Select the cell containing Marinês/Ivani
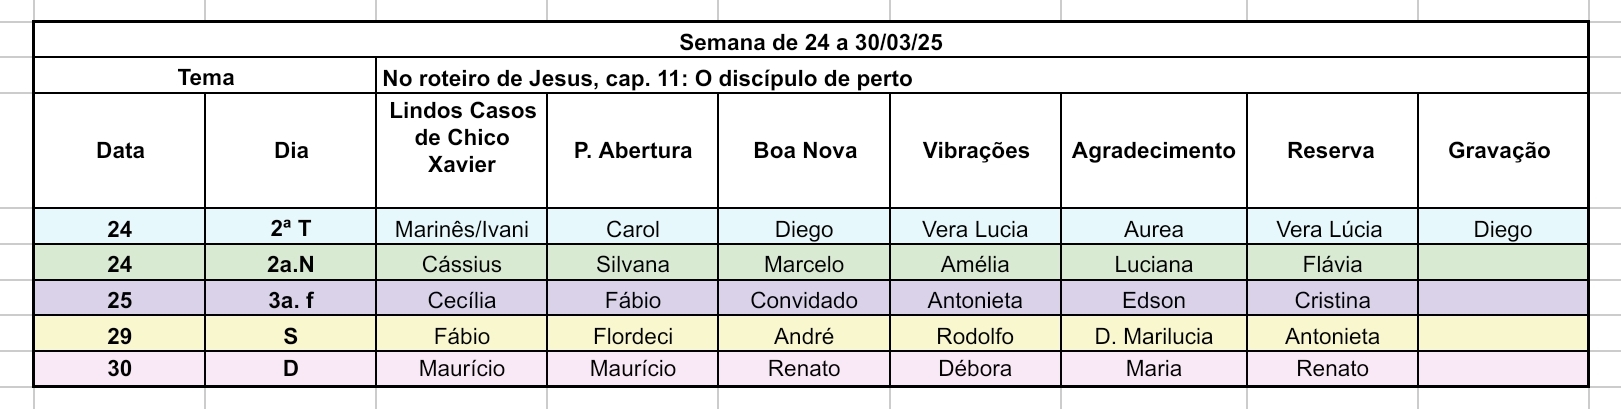 pos(462,228)
